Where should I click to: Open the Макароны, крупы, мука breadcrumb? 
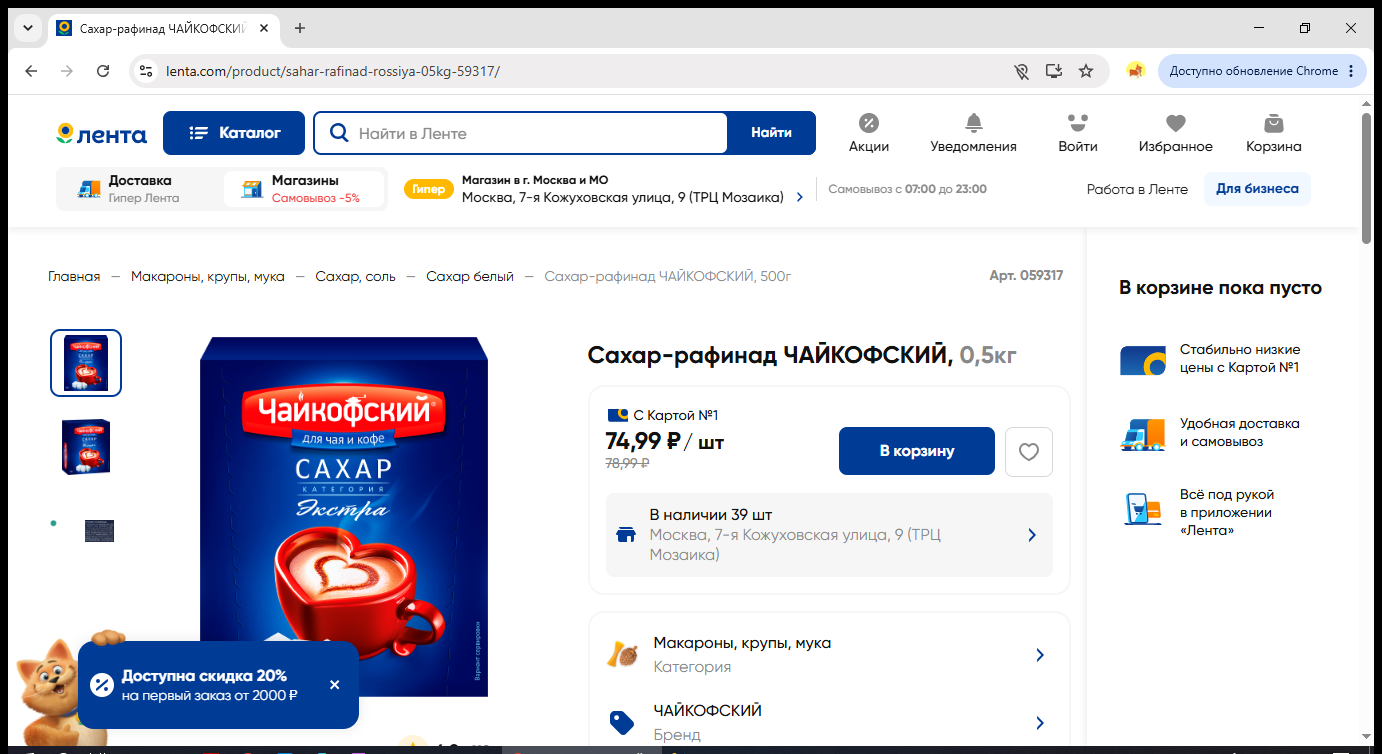pos(208,276)
